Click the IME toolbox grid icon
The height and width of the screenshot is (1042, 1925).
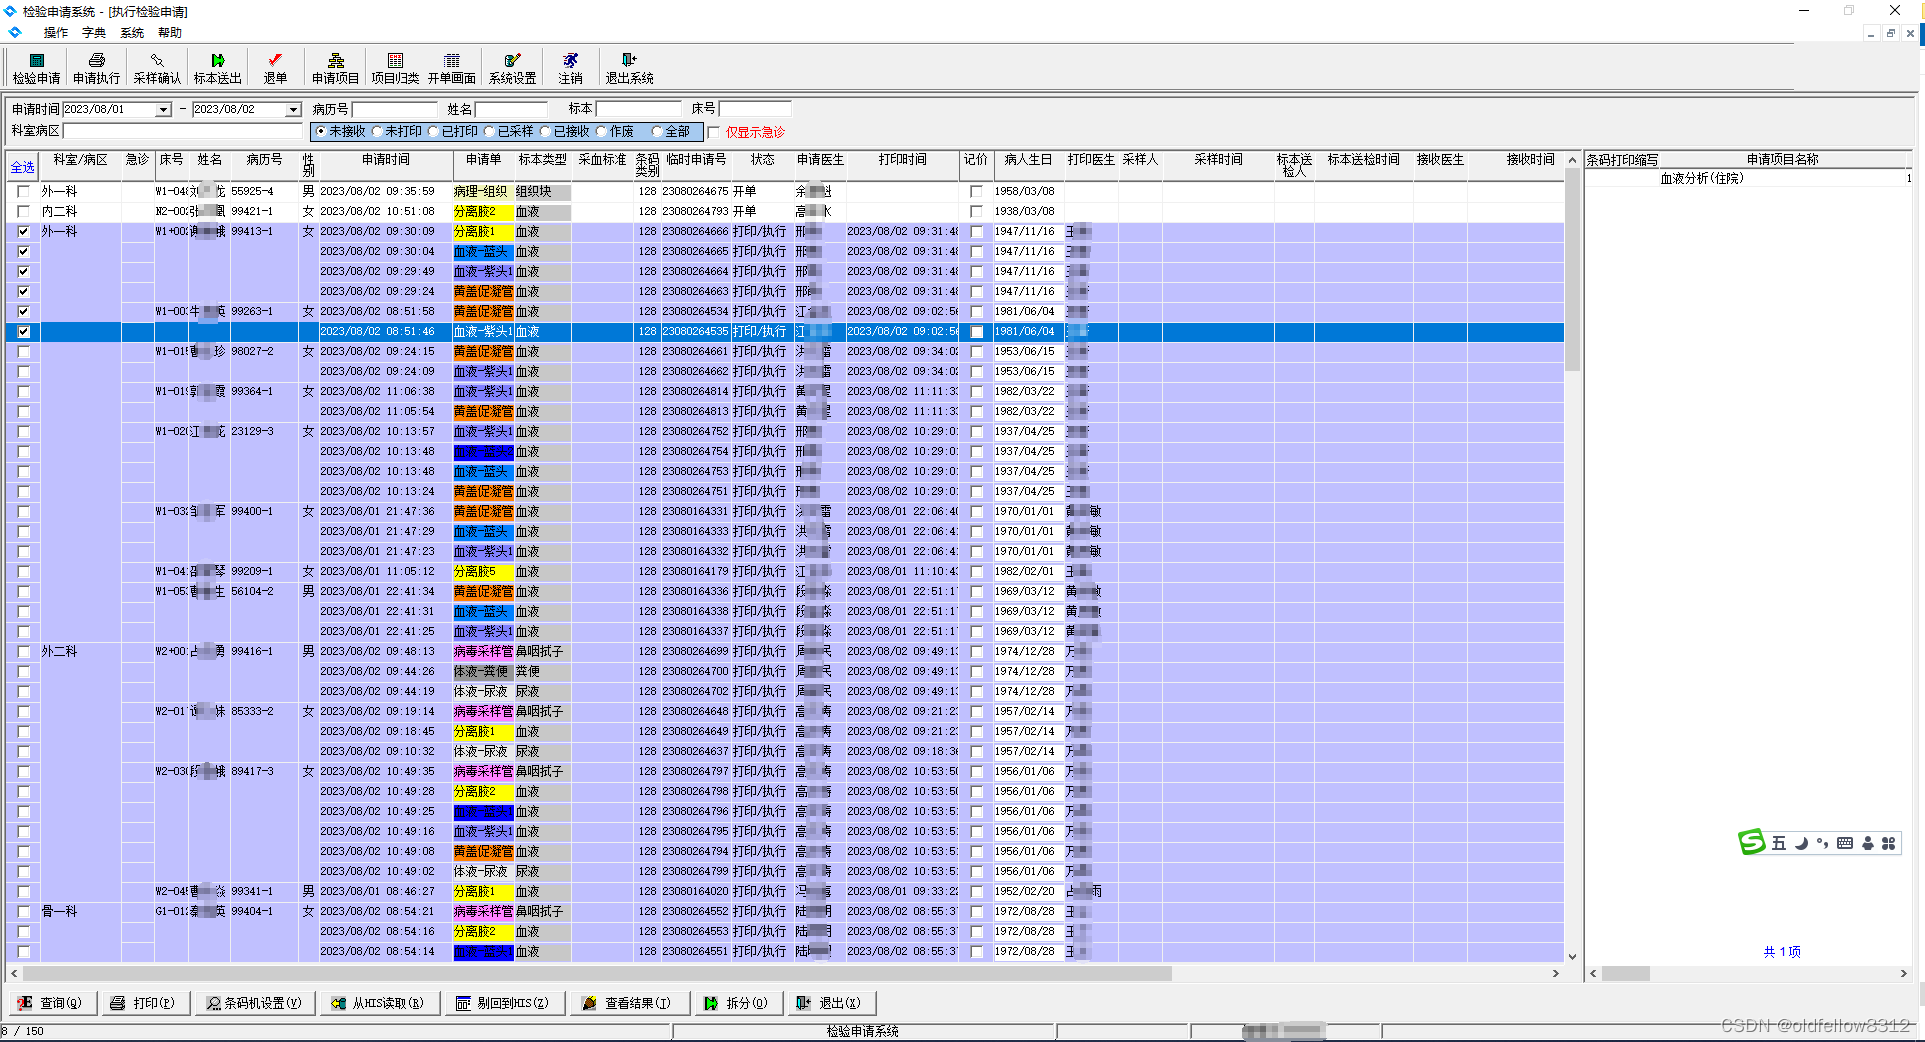click(x=1889, y=843)
